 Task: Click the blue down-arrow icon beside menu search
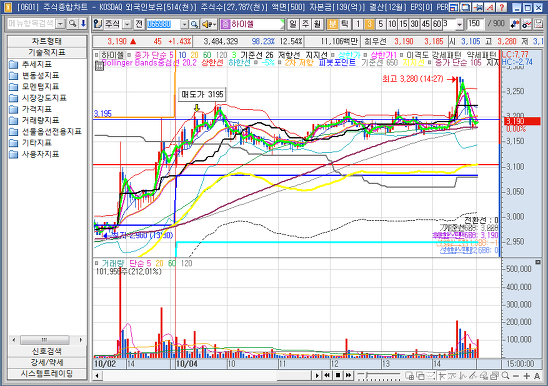point(83,24)
